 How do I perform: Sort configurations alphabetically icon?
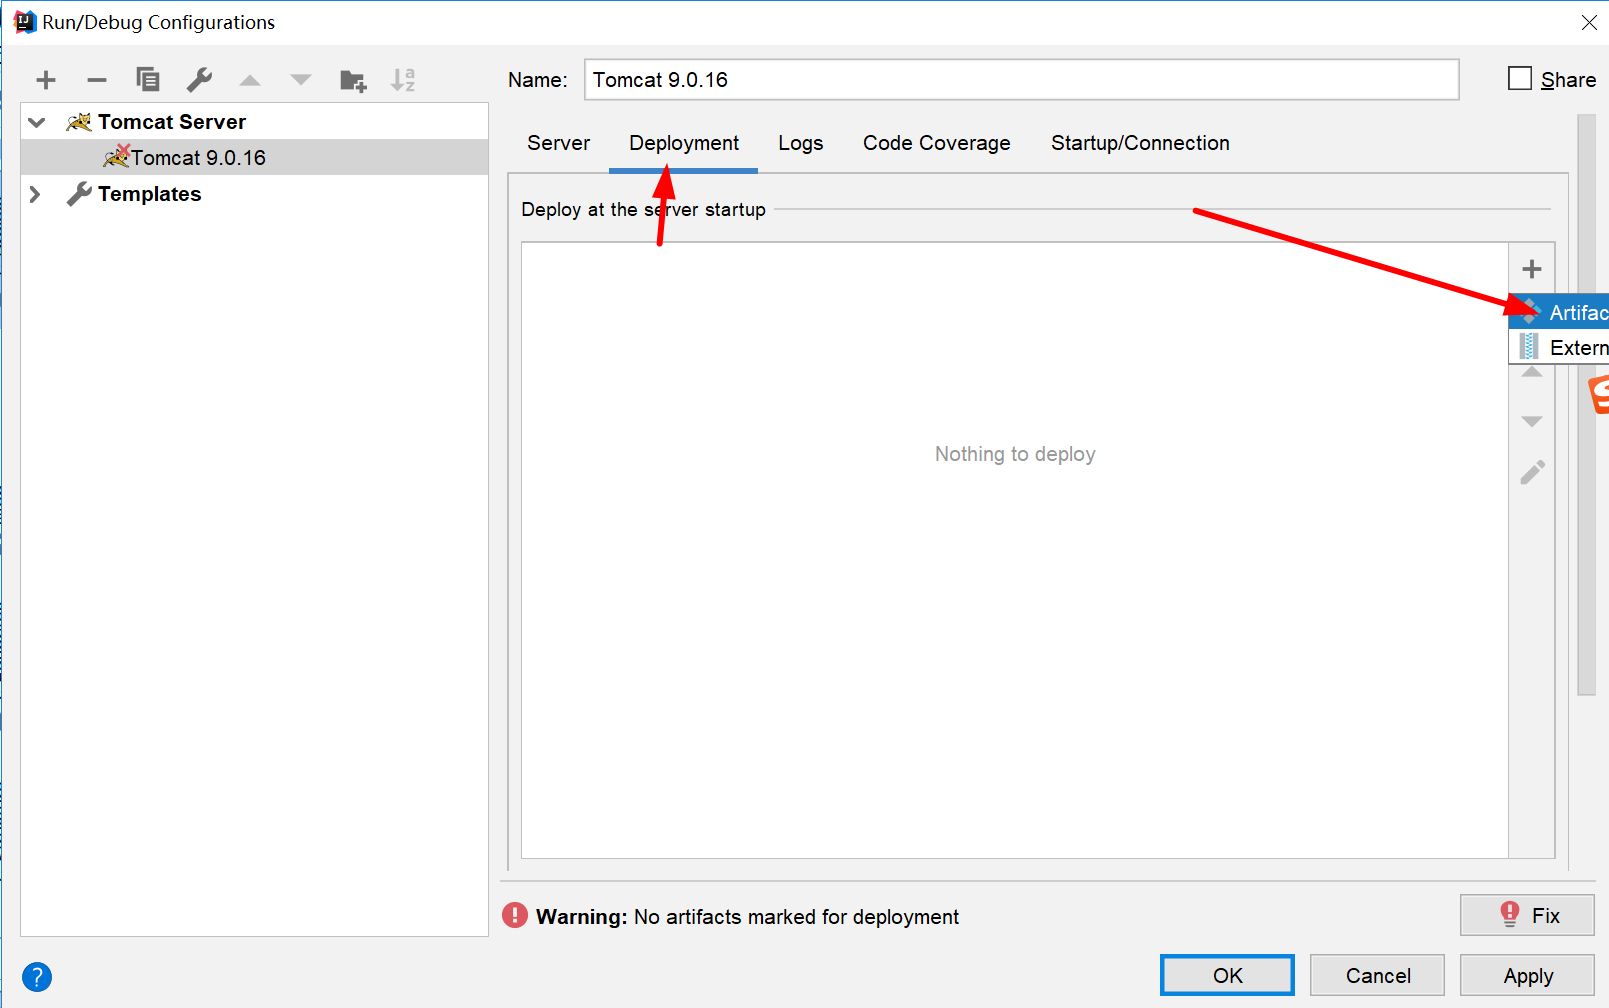(x=403, y=80)
